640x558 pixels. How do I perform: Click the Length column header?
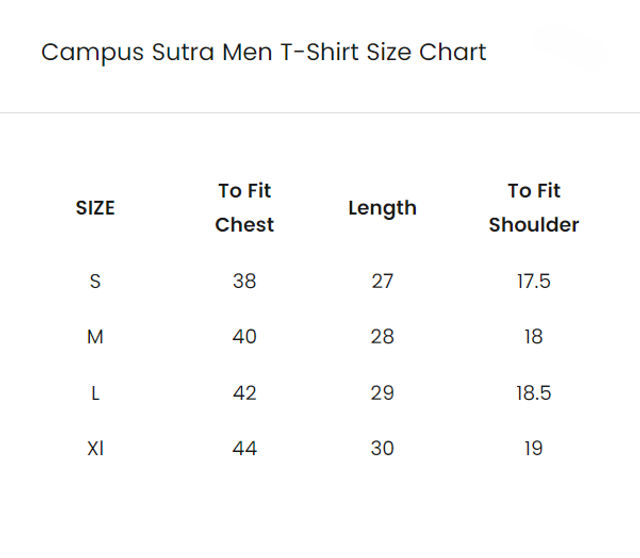tap(382, 209)
